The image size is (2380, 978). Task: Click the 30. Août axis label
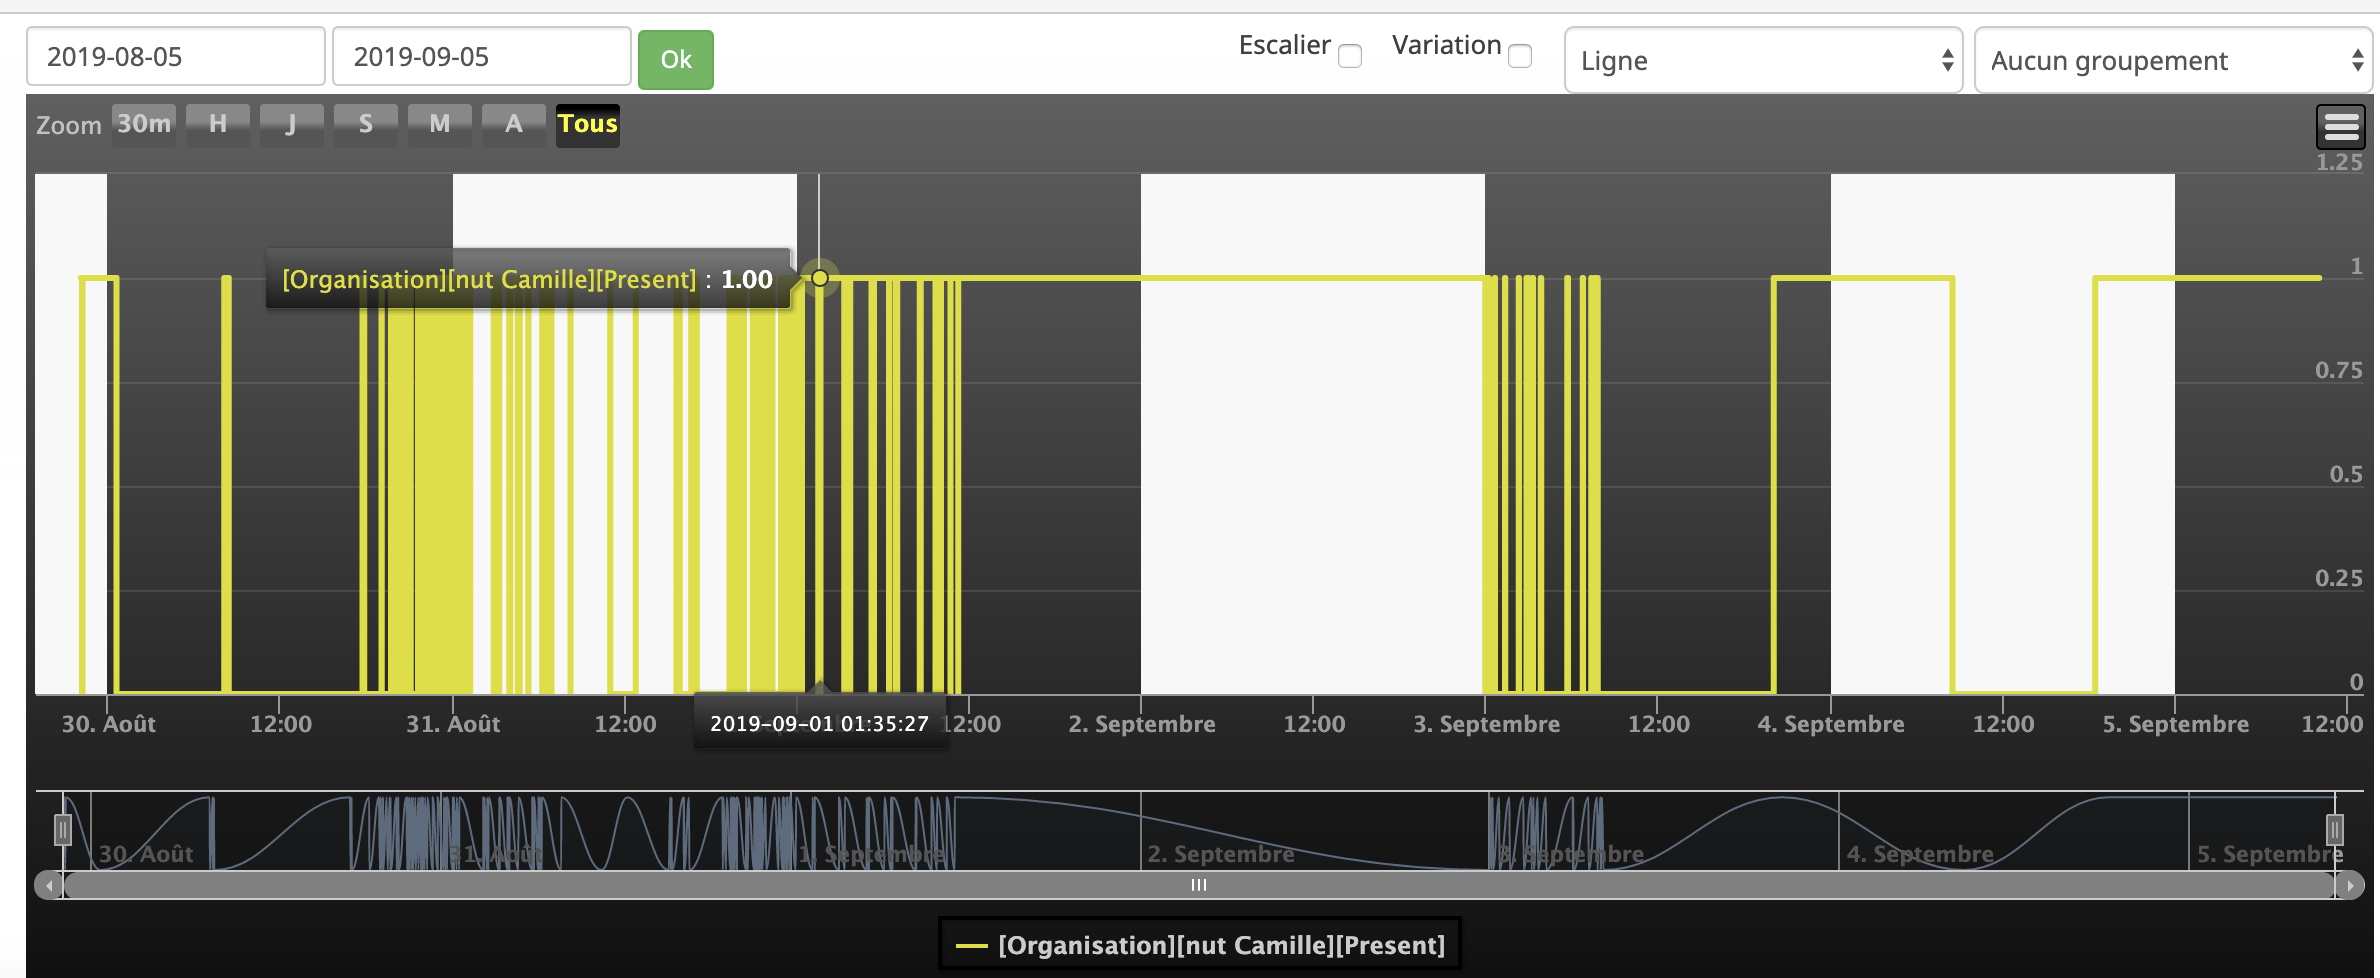(x=109, y=724)
